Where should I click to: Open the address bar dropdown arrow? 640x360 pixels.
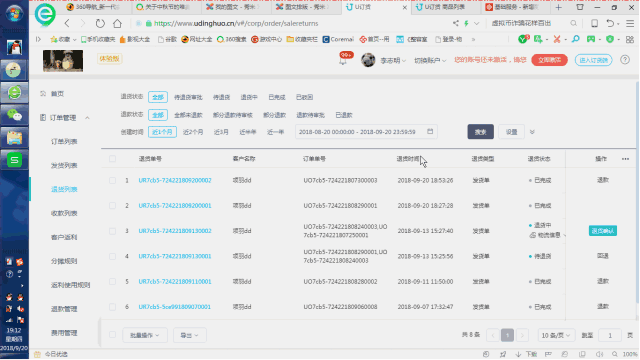point(476,23)
